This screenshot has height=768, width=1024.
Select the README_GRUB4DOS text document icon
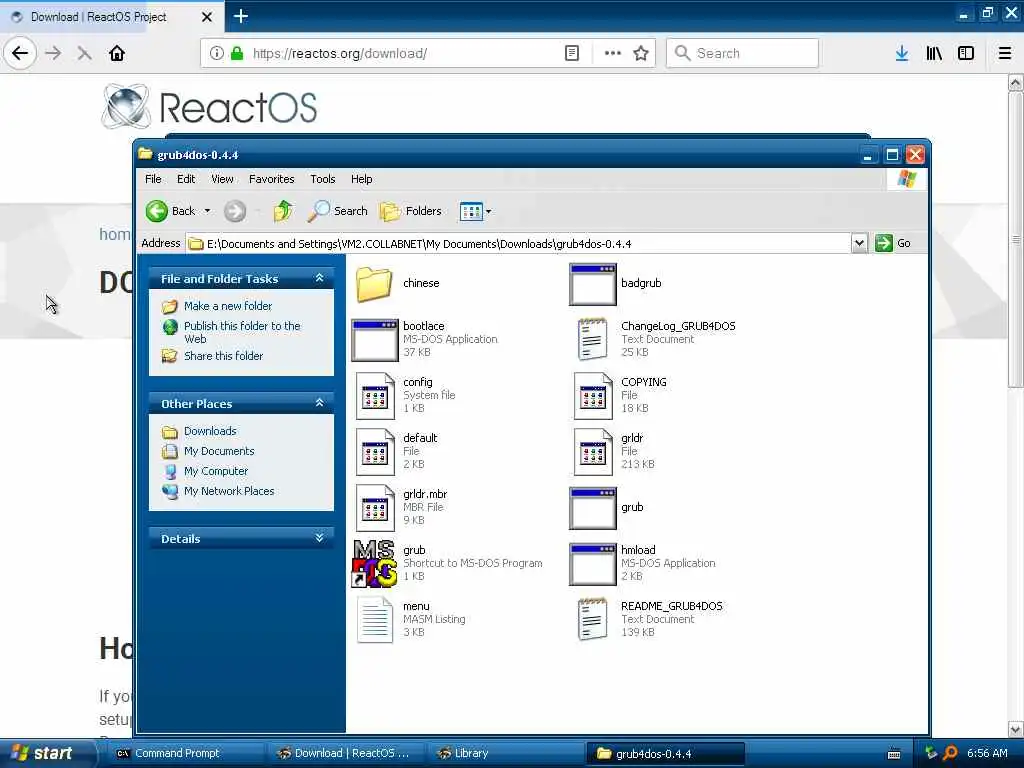tap(592, 620)
